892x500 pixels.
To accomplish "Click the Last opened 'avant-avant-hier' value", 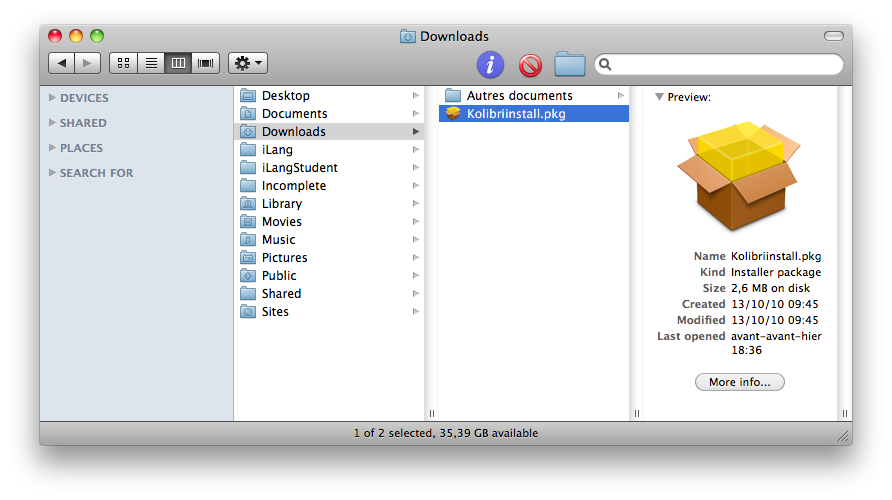I will point(776,336).
